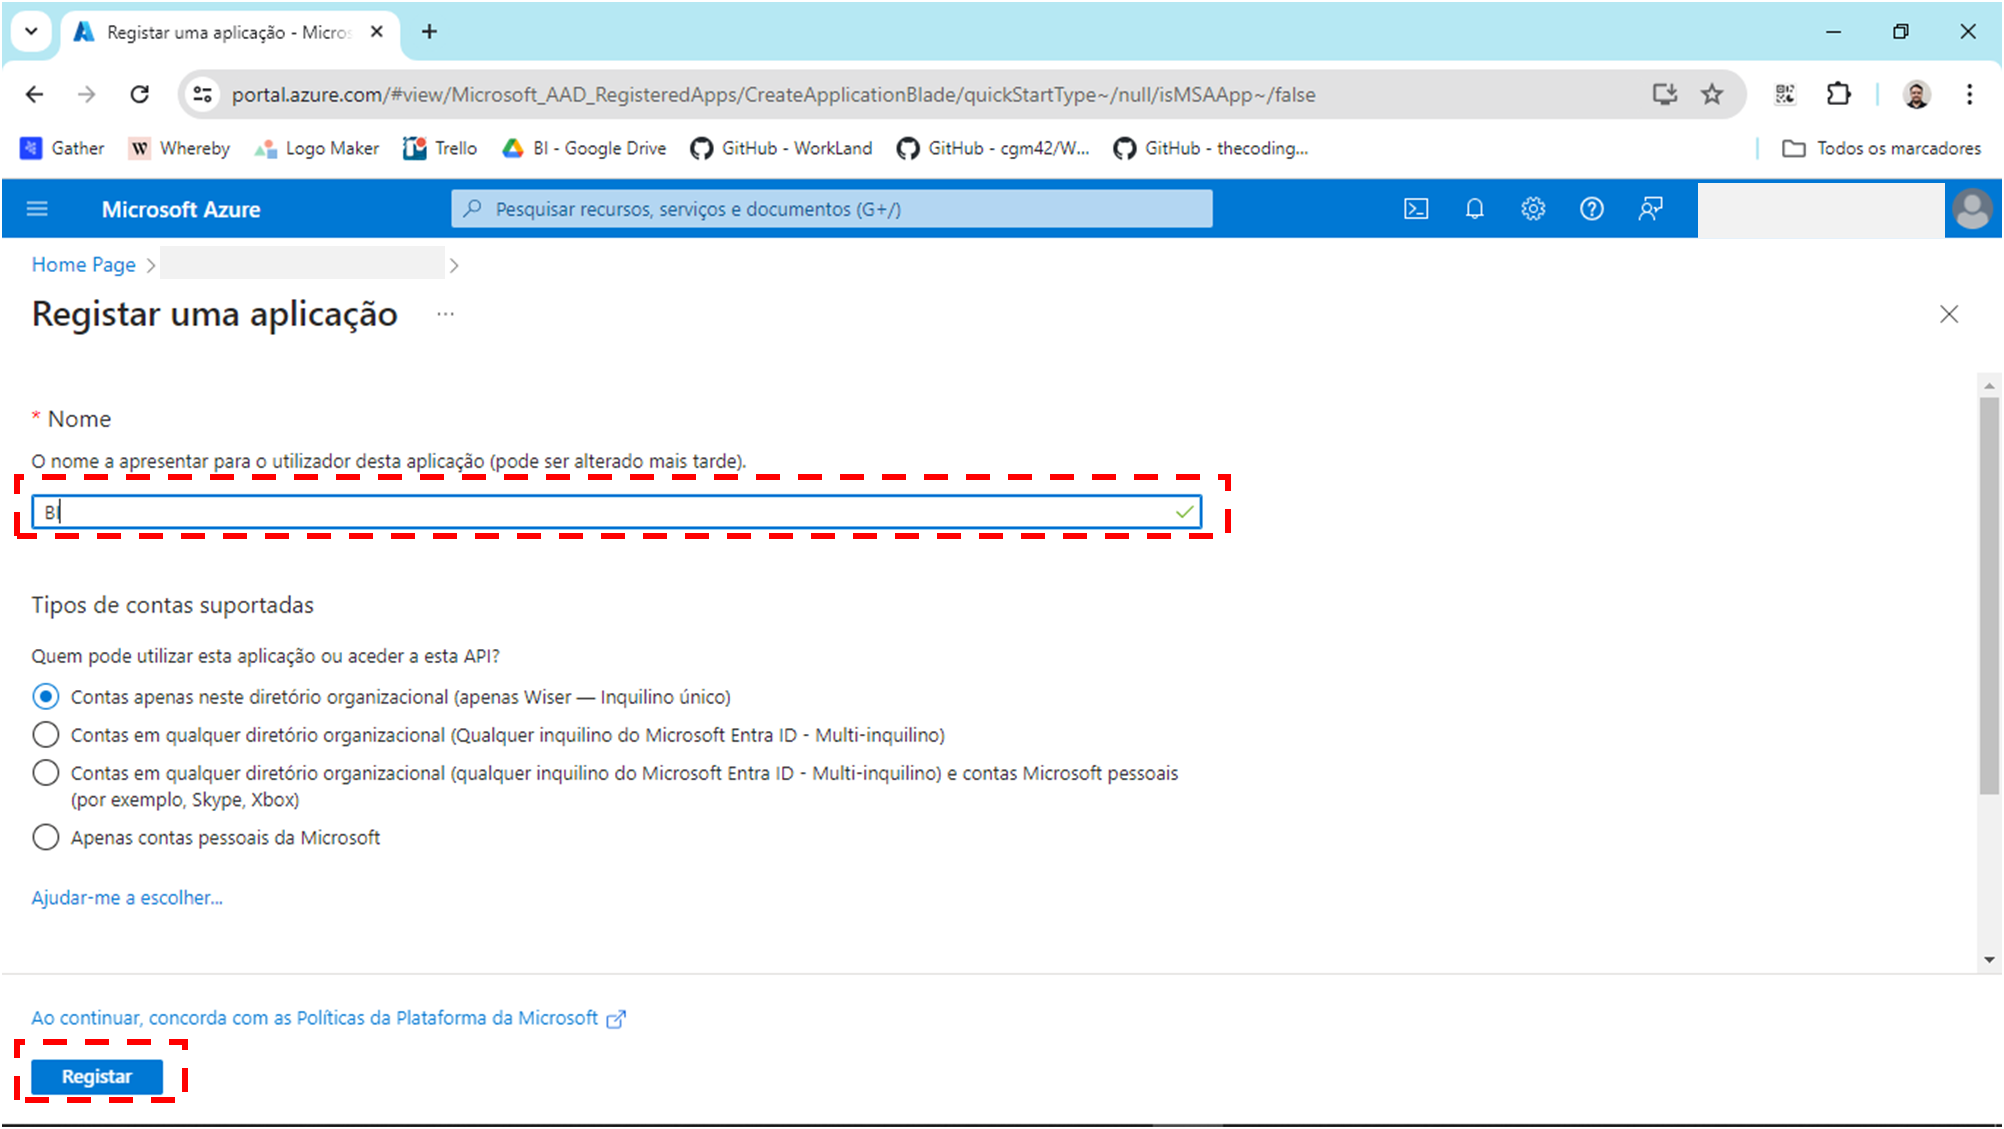Select 'Apenas contas pessoais da Microsoft' option
The width and height of the screenshot is (2004, 1129).
coord(46,837)
